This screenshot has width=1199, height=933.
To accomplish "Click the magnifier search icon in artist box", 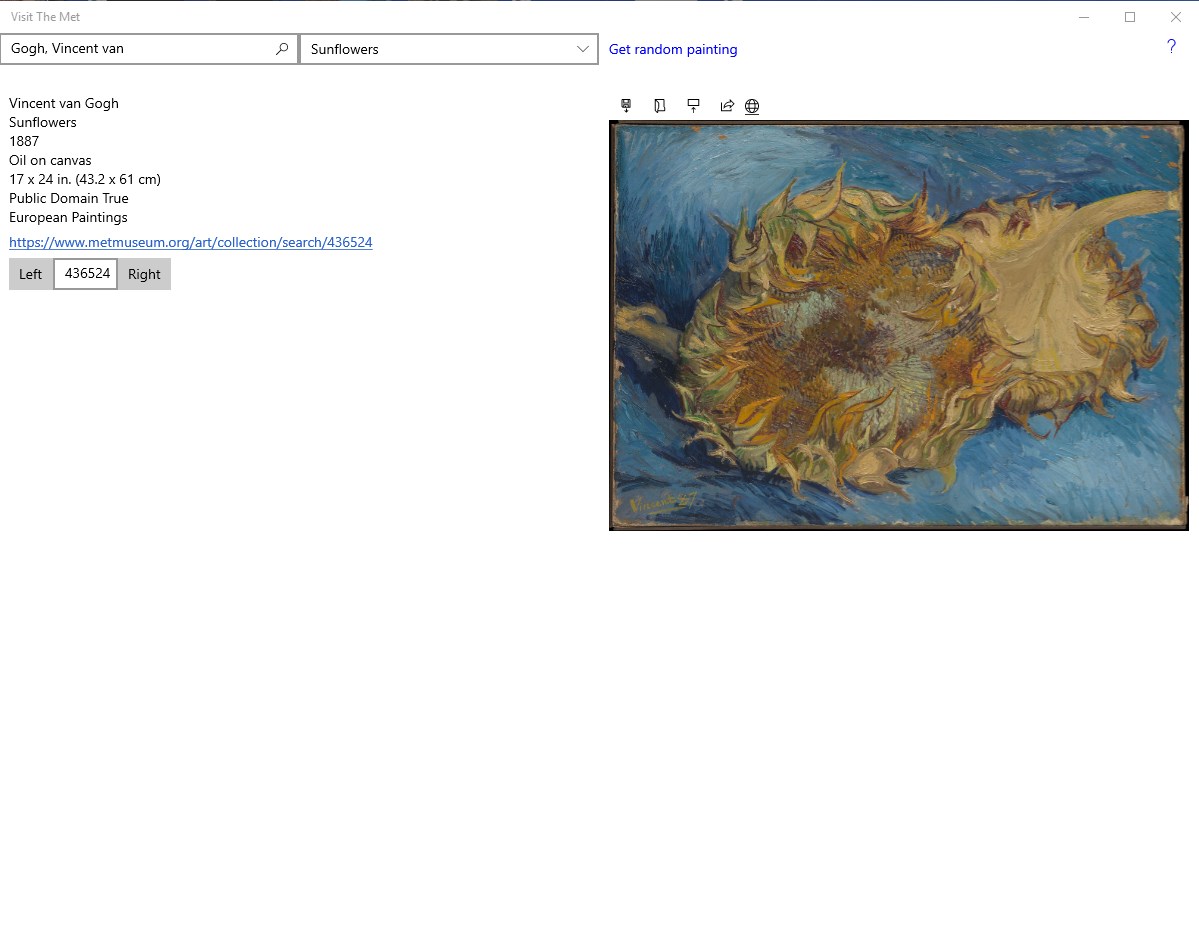I will (x=282, y=49).
